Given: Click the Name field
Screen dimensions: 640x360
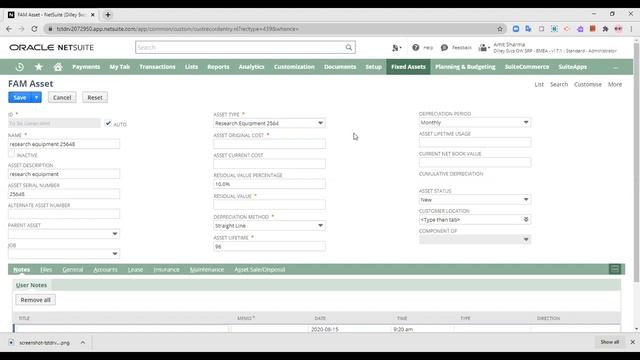Looking at the screenshot, I should coord(64,144).
